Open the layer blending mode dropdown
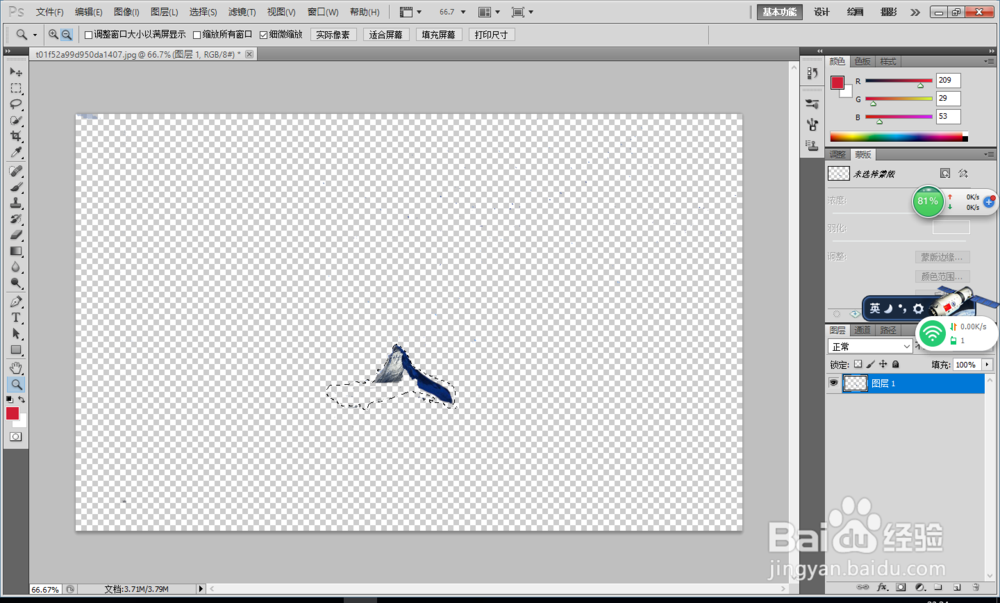This screenshot has height=603, width=1000. 868,345
